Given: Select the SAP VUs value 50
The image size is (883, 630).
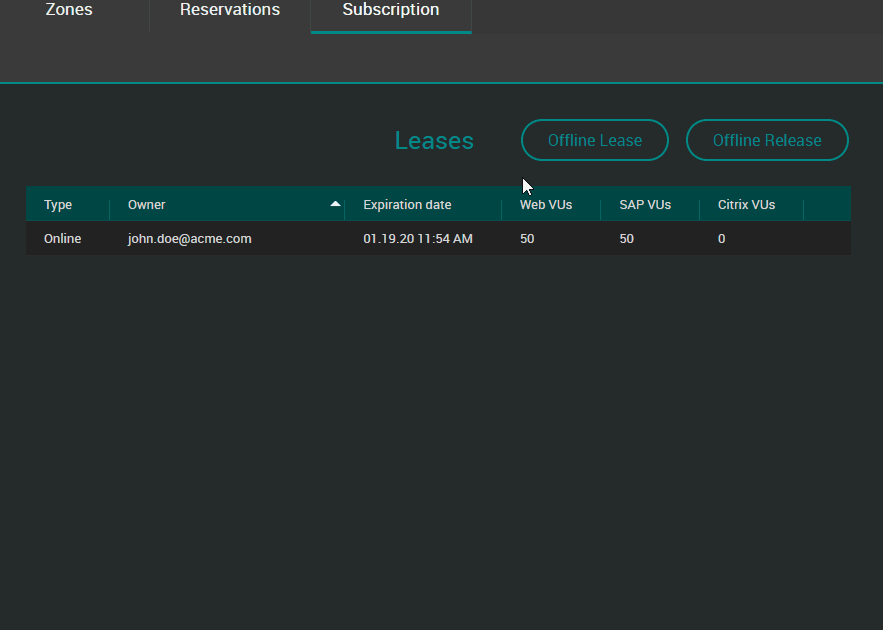Looking at the screenshot, I should 627,239.
